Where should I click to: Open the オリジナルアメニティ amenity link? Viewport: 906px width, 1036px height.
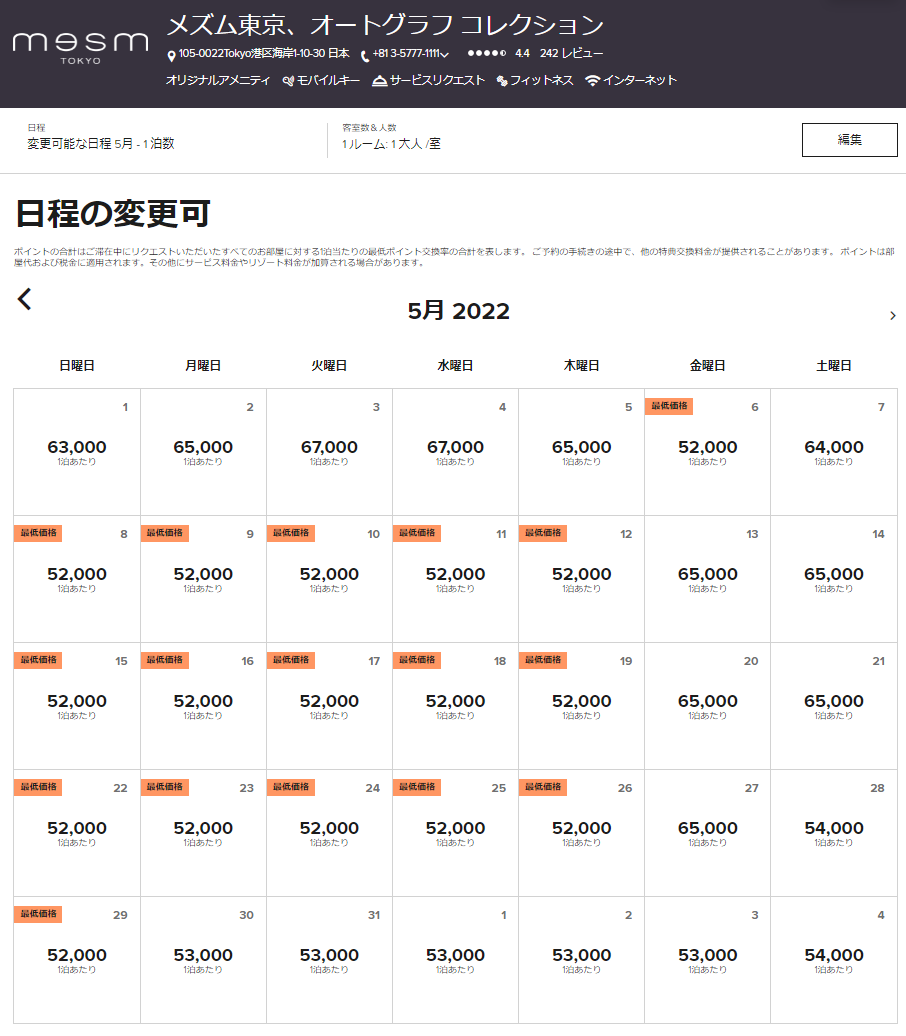(x=218, y=81)
